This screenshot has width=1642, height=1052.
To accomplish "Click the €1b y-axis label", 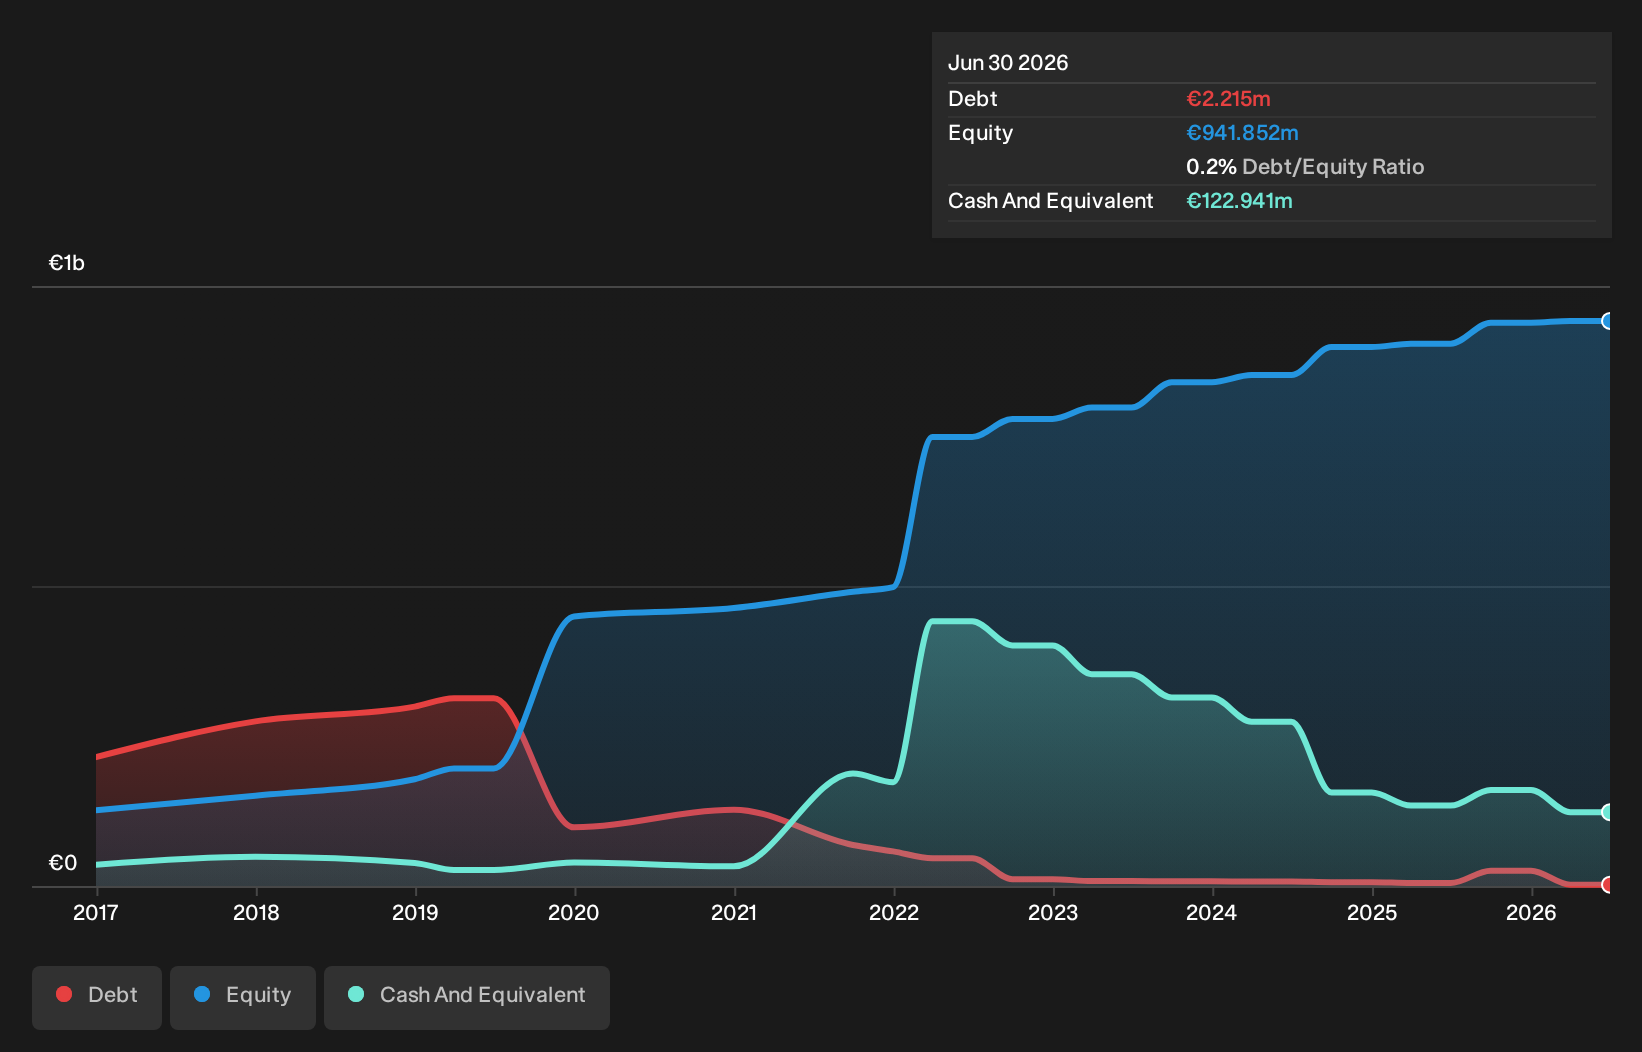I will (67, 263).
